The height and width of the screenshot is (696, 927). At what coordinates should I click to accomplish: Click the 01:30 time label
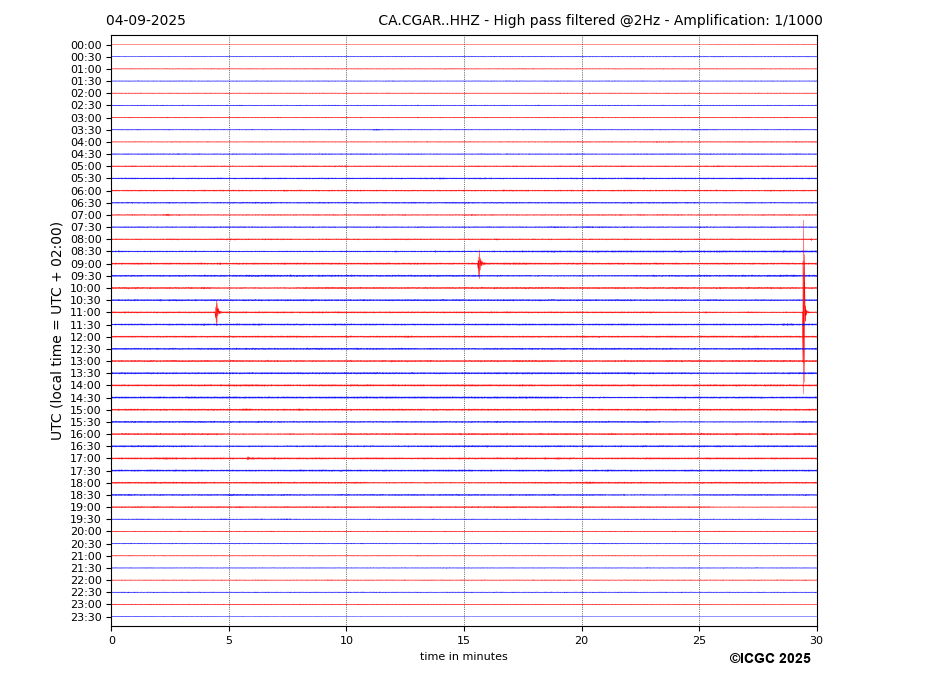pos(86,82)
